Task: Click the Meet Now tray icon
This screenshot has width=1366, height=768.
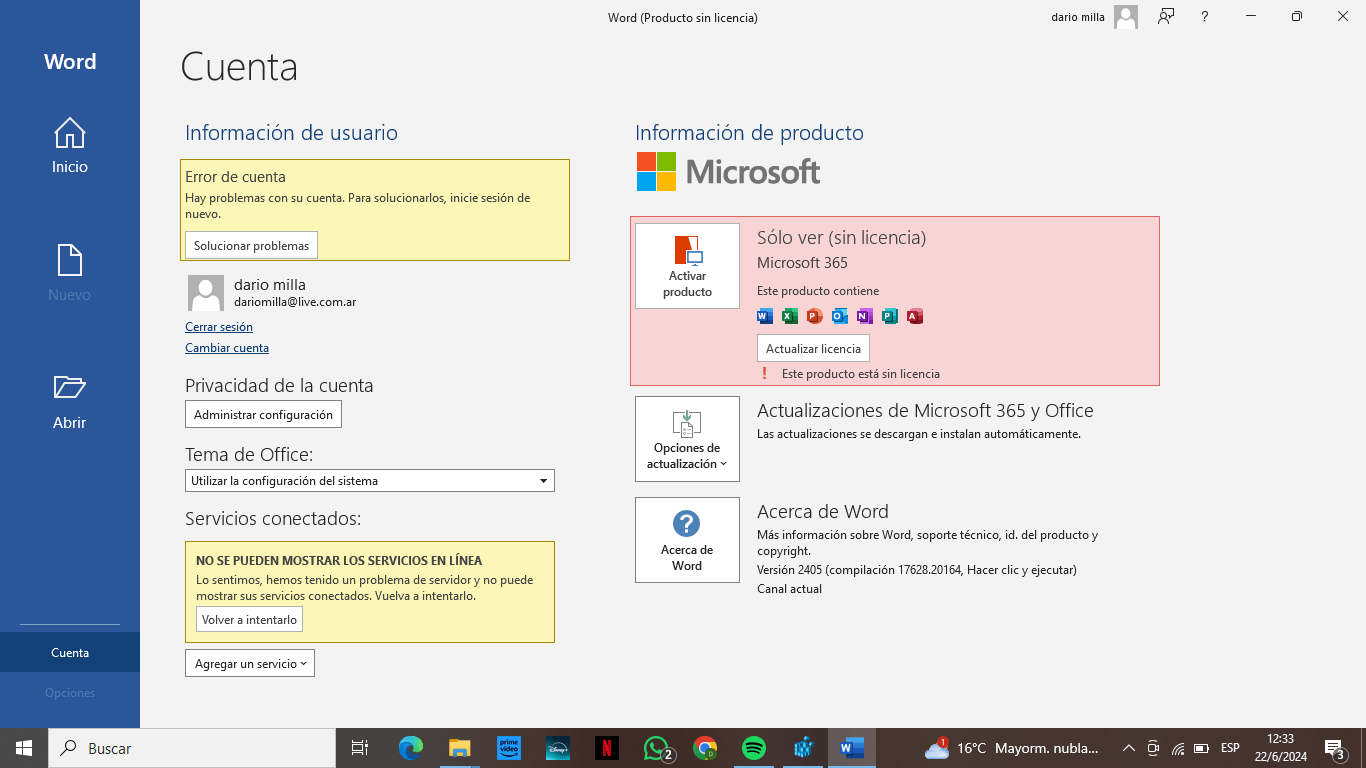Action: click(x=1153, y=748)
